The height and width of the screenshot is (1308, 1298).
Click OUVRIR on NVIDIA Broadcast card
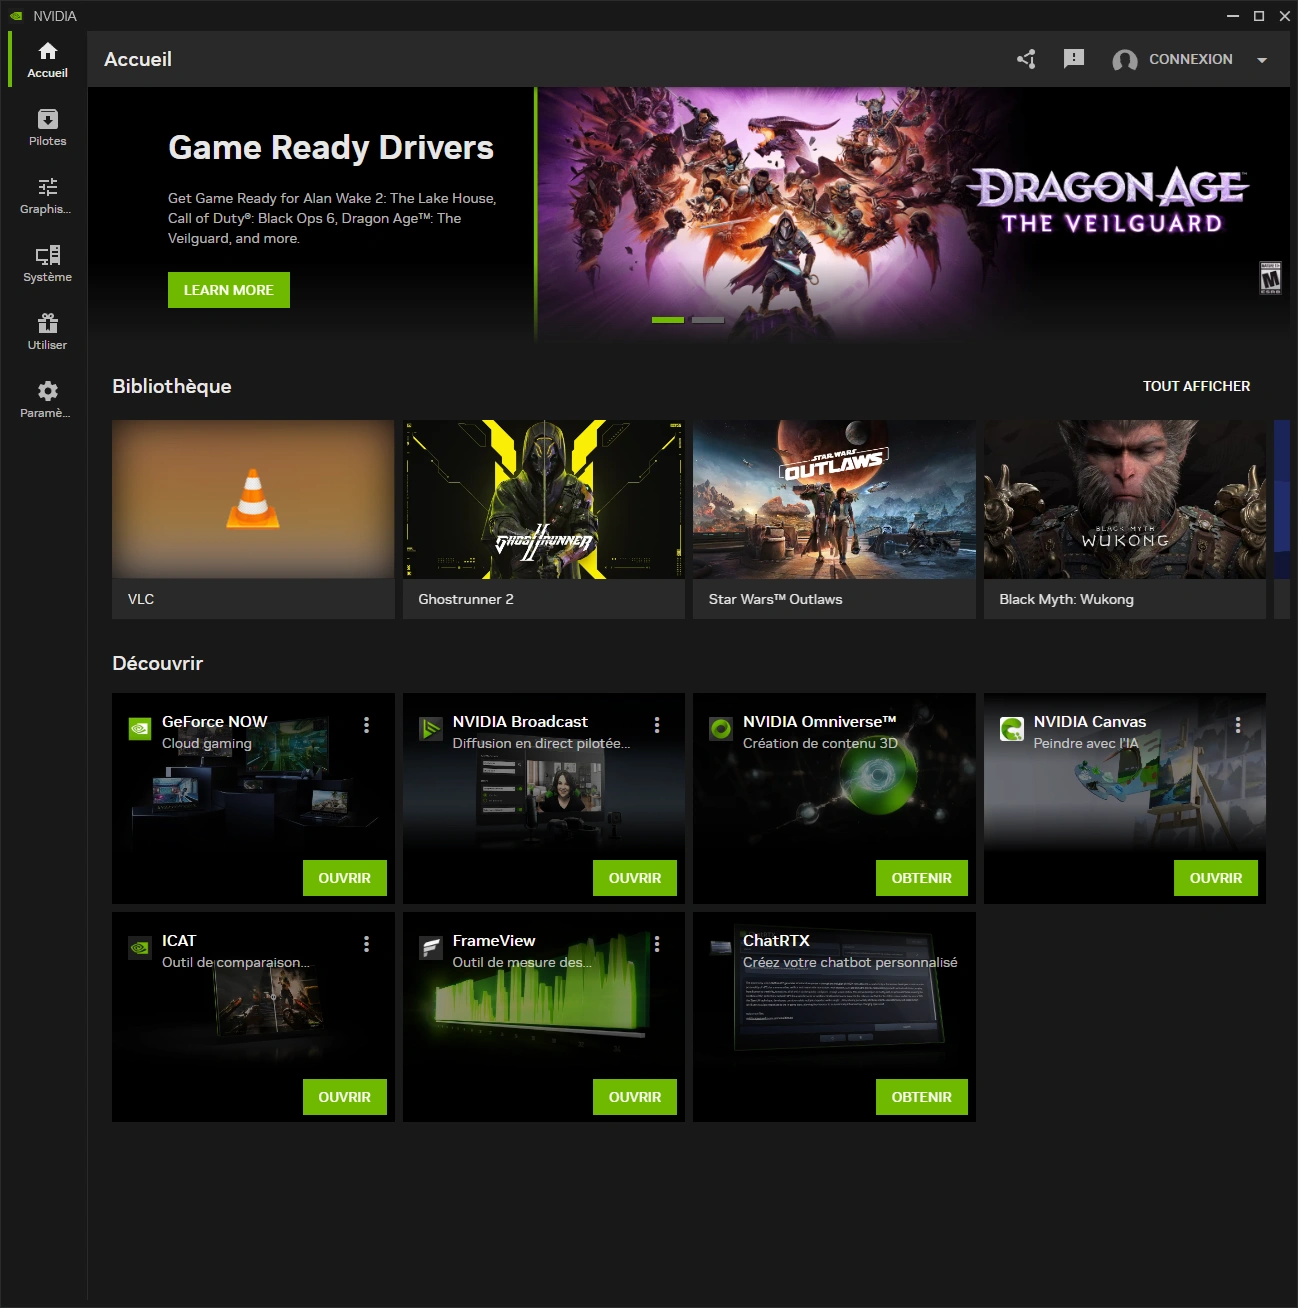[635, 878]
